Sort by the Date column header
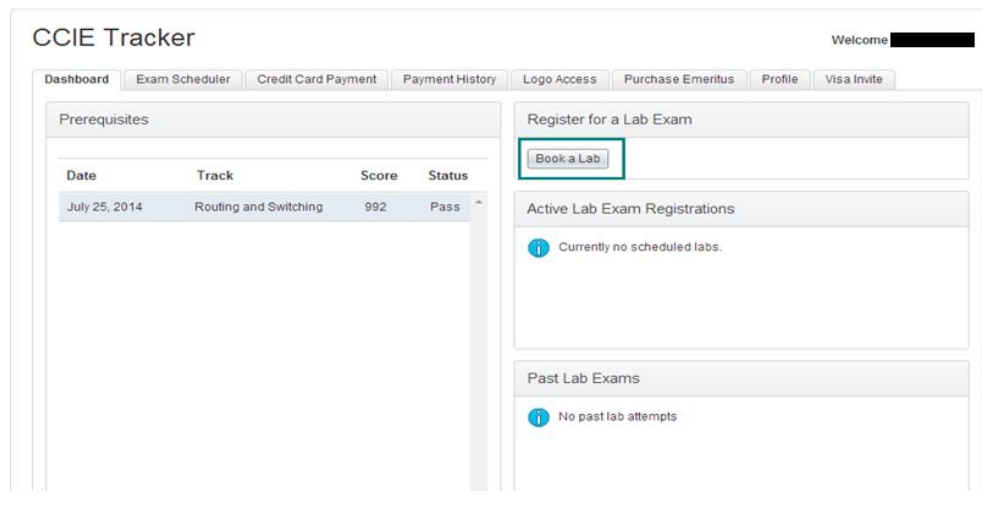 tap(81, 176)
